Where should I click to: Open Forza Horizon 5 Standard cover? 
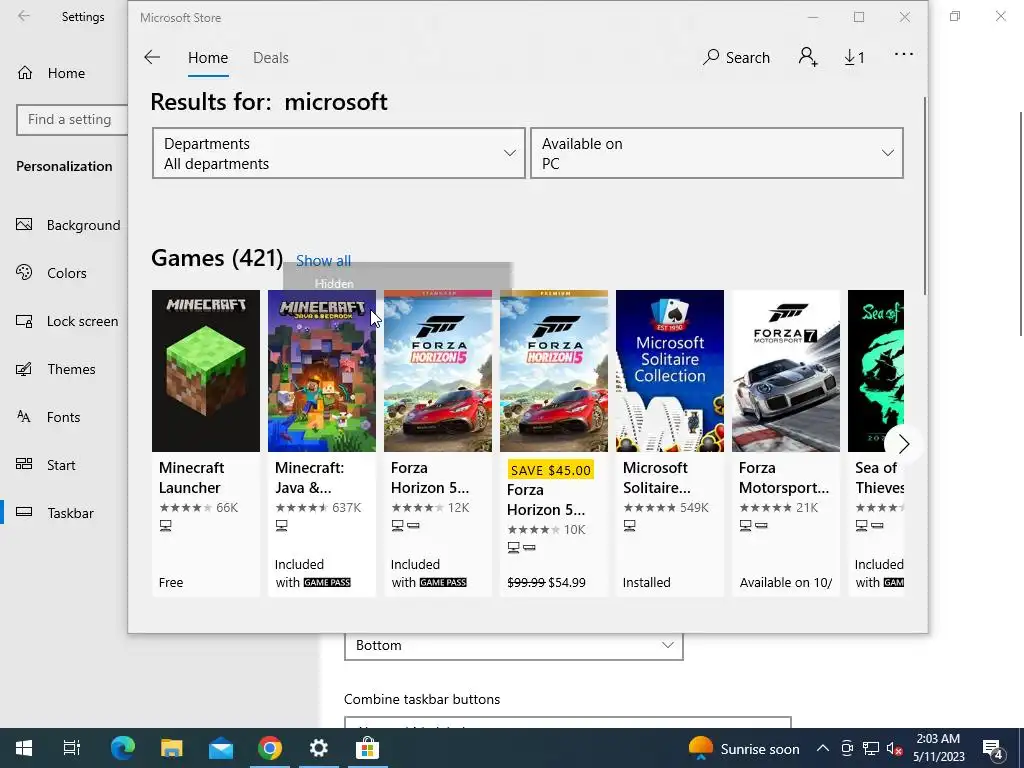(438, 370)
